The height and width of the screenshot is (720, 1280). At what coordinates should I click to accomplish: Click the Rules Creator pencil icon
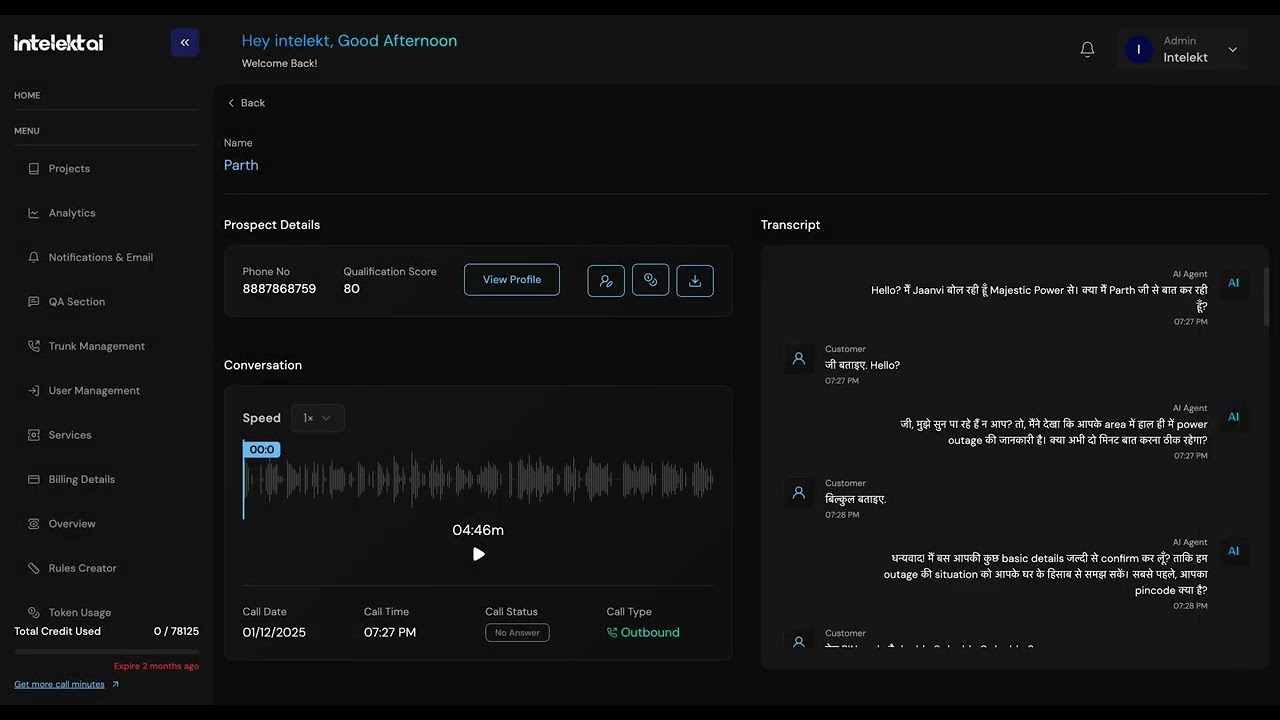point(34,568)
